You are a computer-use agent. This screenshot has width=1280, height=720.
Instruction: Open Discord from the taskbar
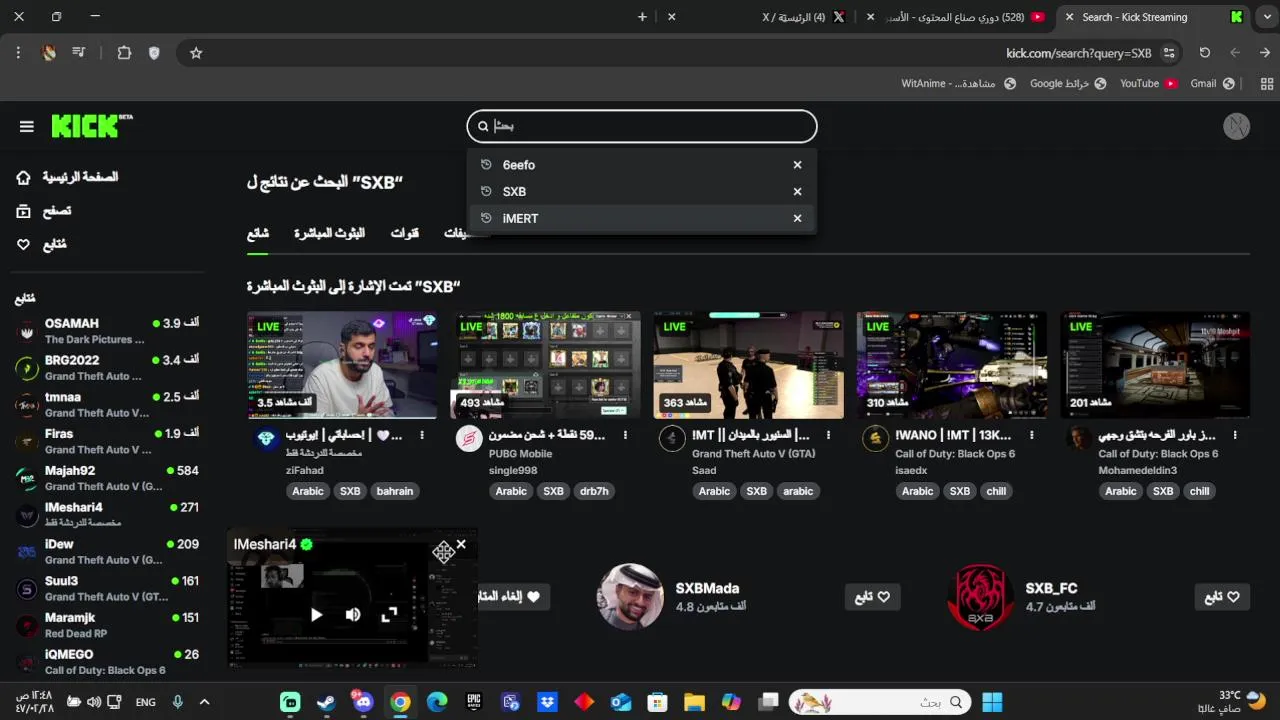point(363,702)
